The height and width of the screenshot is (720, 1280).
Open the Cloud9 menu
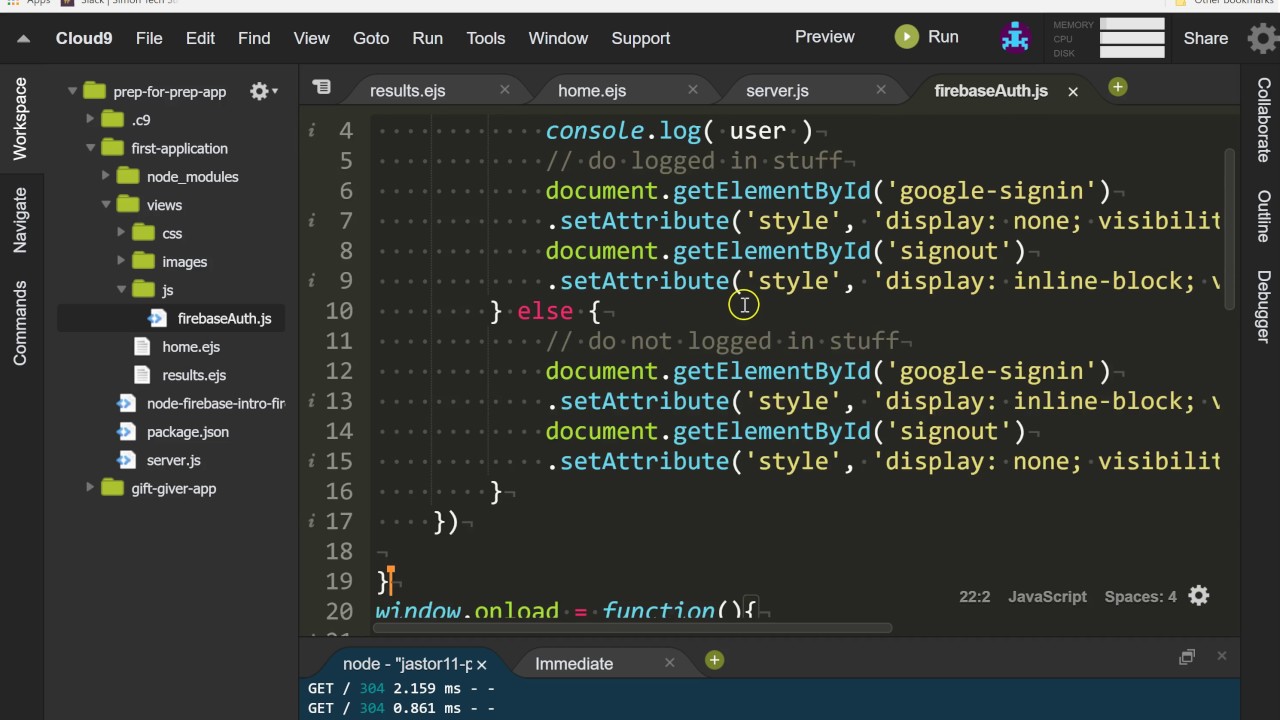[x=83, y=38]
